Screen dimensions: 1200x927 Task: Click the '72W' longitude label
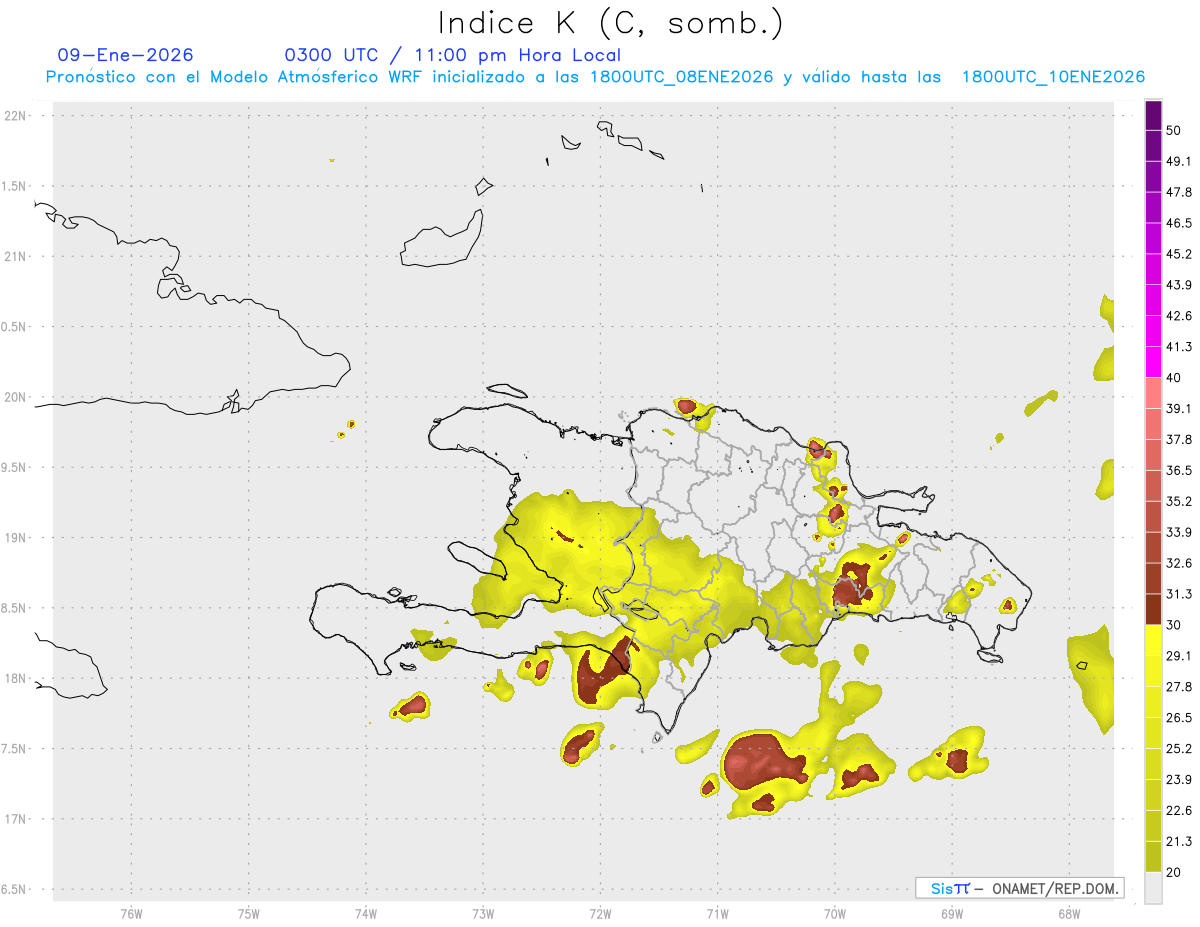pos(600,913)
